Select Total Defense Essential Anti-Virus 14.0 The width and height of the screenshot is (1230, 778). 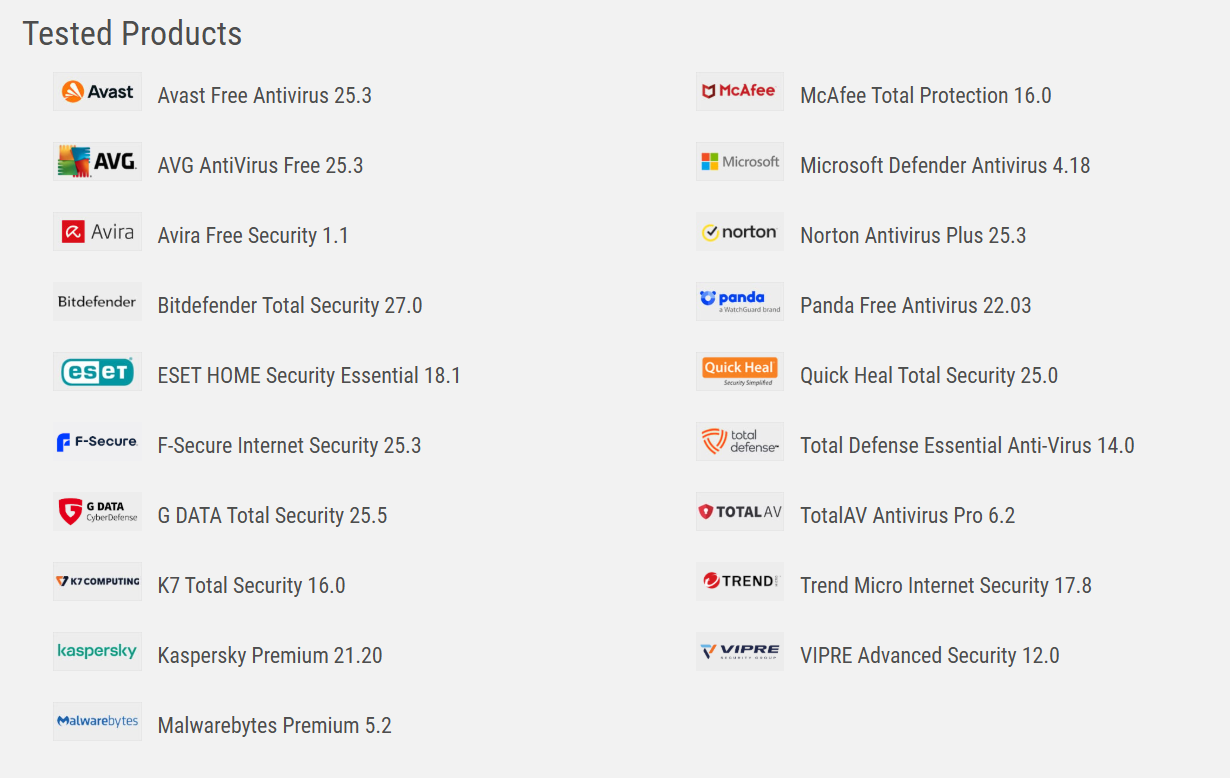[967, 446]
